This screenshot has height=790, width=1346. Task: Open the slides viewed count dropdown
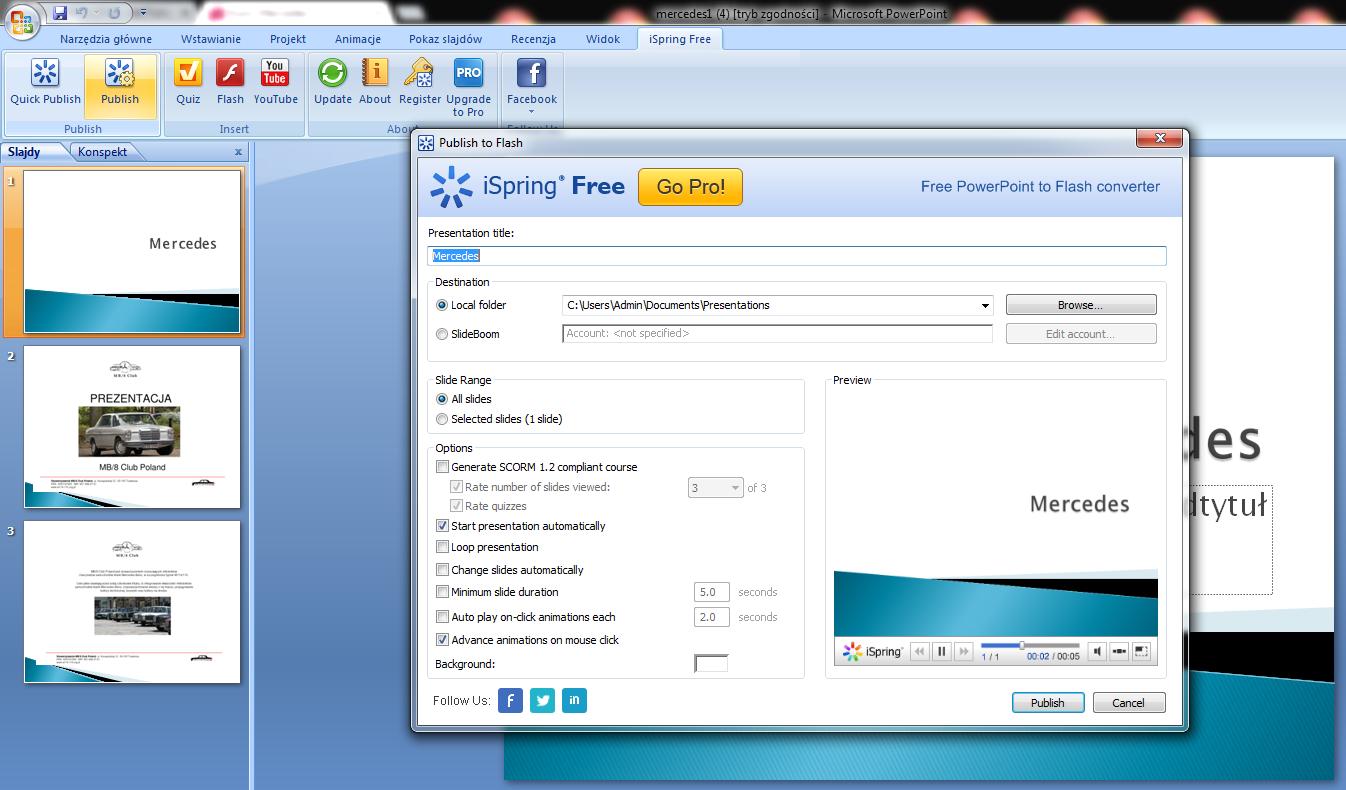coord(735,488)
